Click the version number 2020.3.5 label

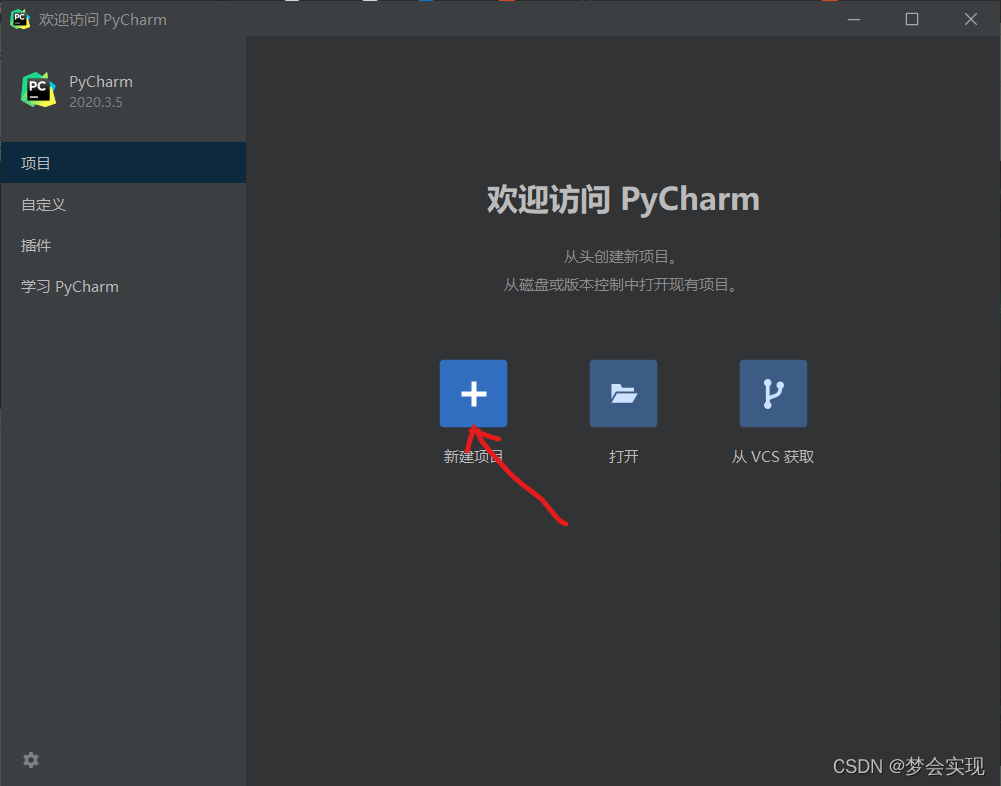96,102
